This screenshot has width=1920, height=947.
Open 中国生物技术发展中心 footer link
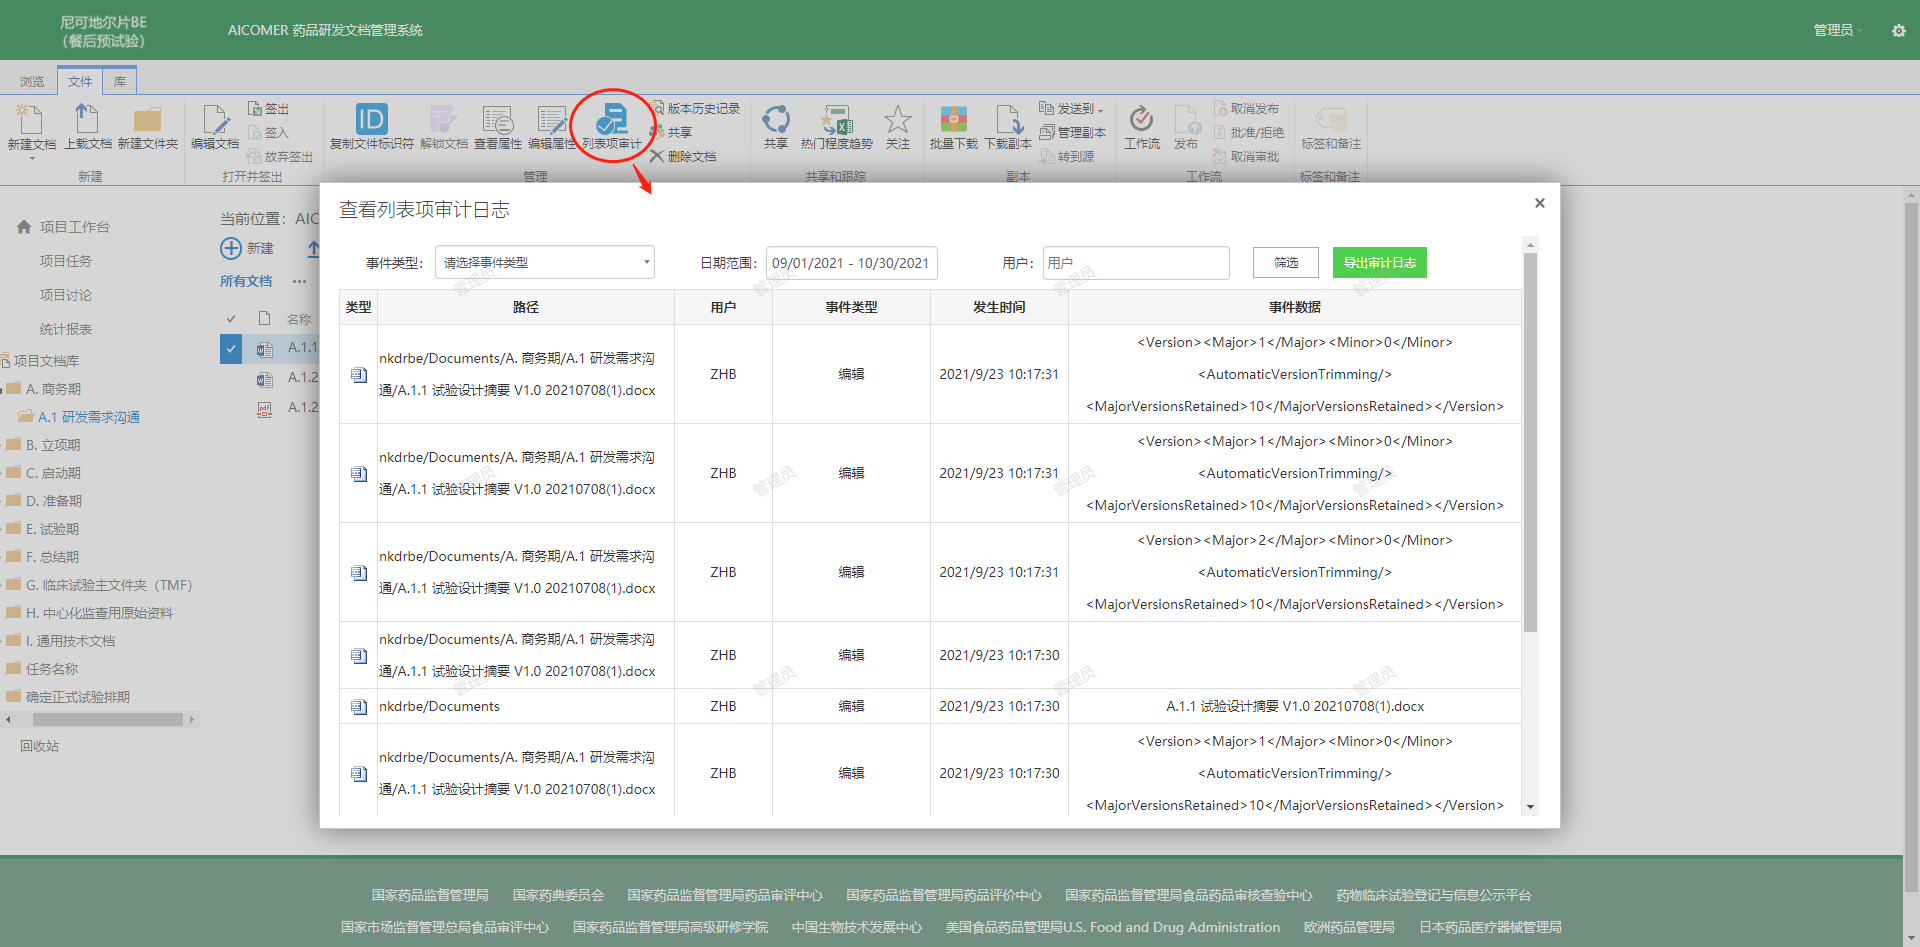[857, 927]
